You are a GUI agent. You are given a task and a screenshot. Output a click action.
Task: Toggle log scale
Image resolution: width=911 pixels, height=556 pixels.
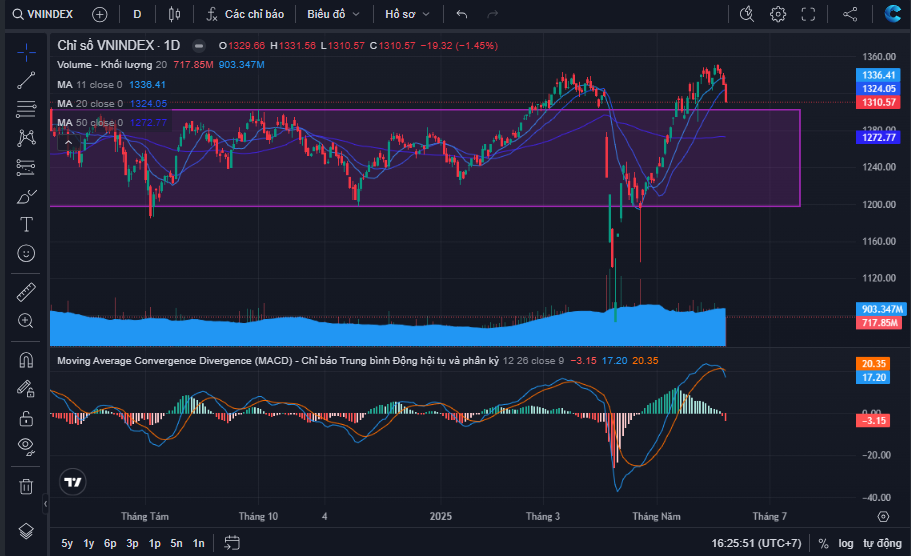pos(846,543)
